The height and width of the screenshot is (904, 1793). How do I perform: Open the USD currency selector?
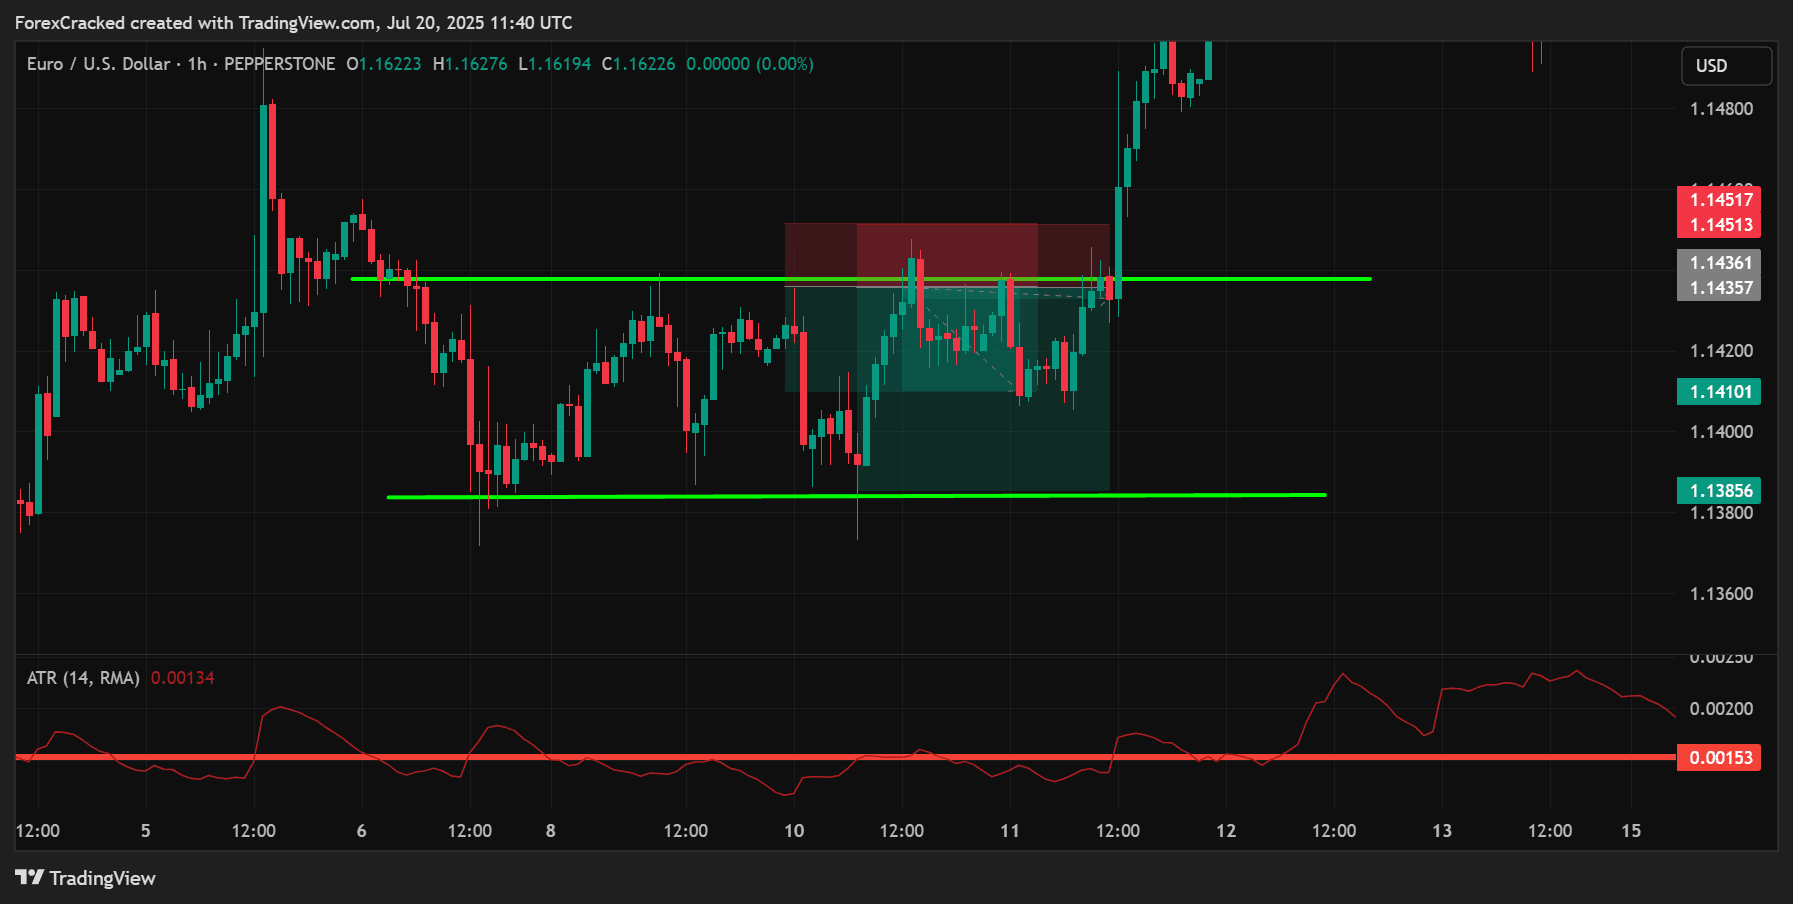(x=1725, y=66)
